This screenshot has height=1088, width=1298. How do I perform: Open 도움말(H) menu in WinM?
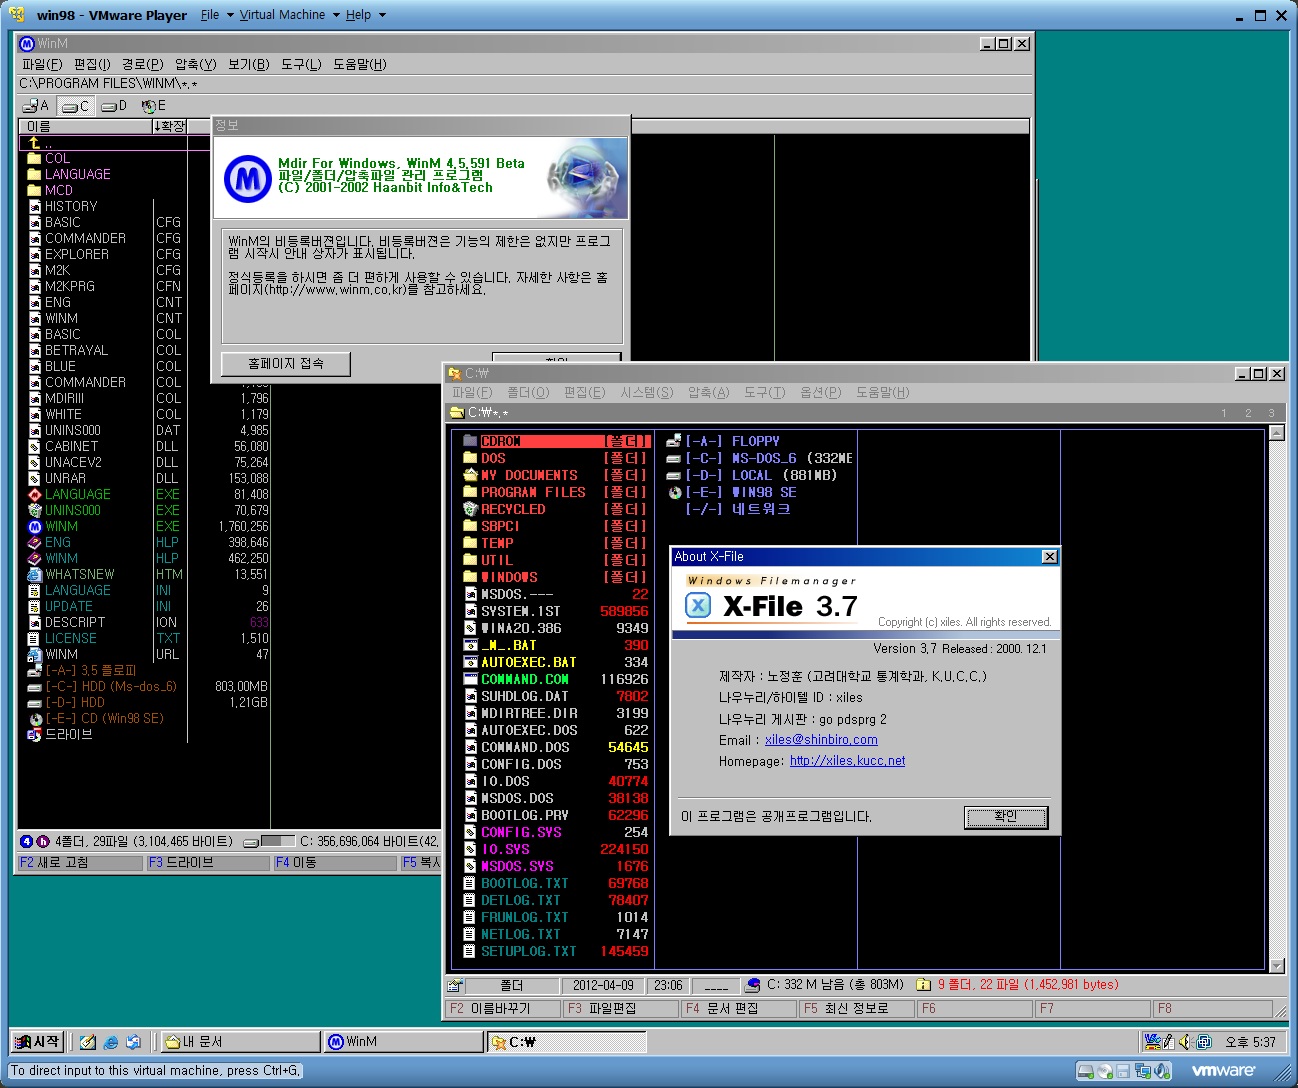(359, 64)
